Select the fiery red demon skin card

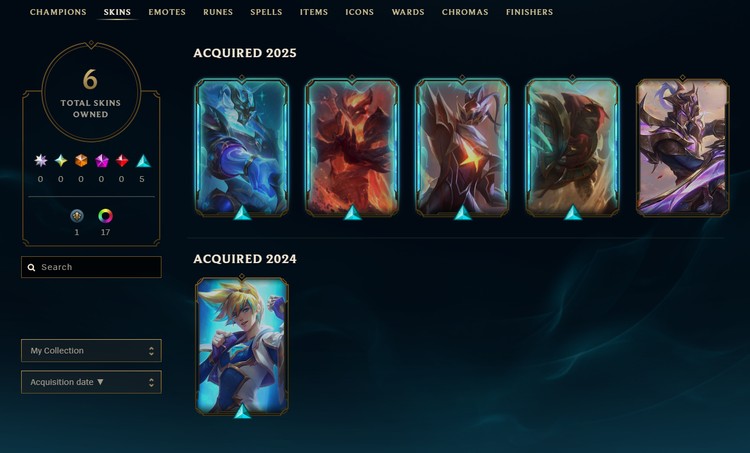pyautogui.click(x=352, y=147)
